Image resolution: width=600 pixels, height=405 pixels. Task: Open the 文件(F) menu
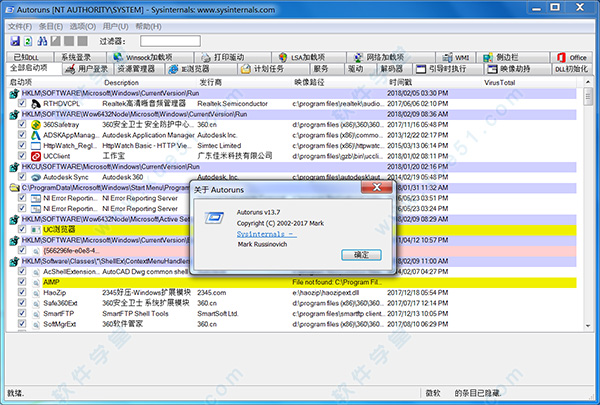[x=20, y=26]
